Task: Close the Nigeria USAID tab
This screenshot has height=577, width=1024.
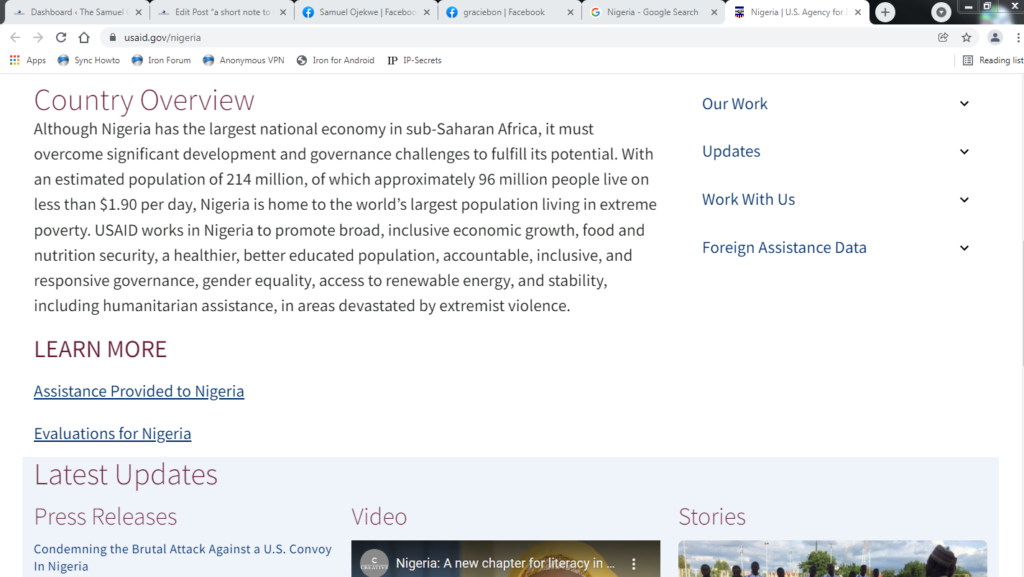Action: coord(857,12)
